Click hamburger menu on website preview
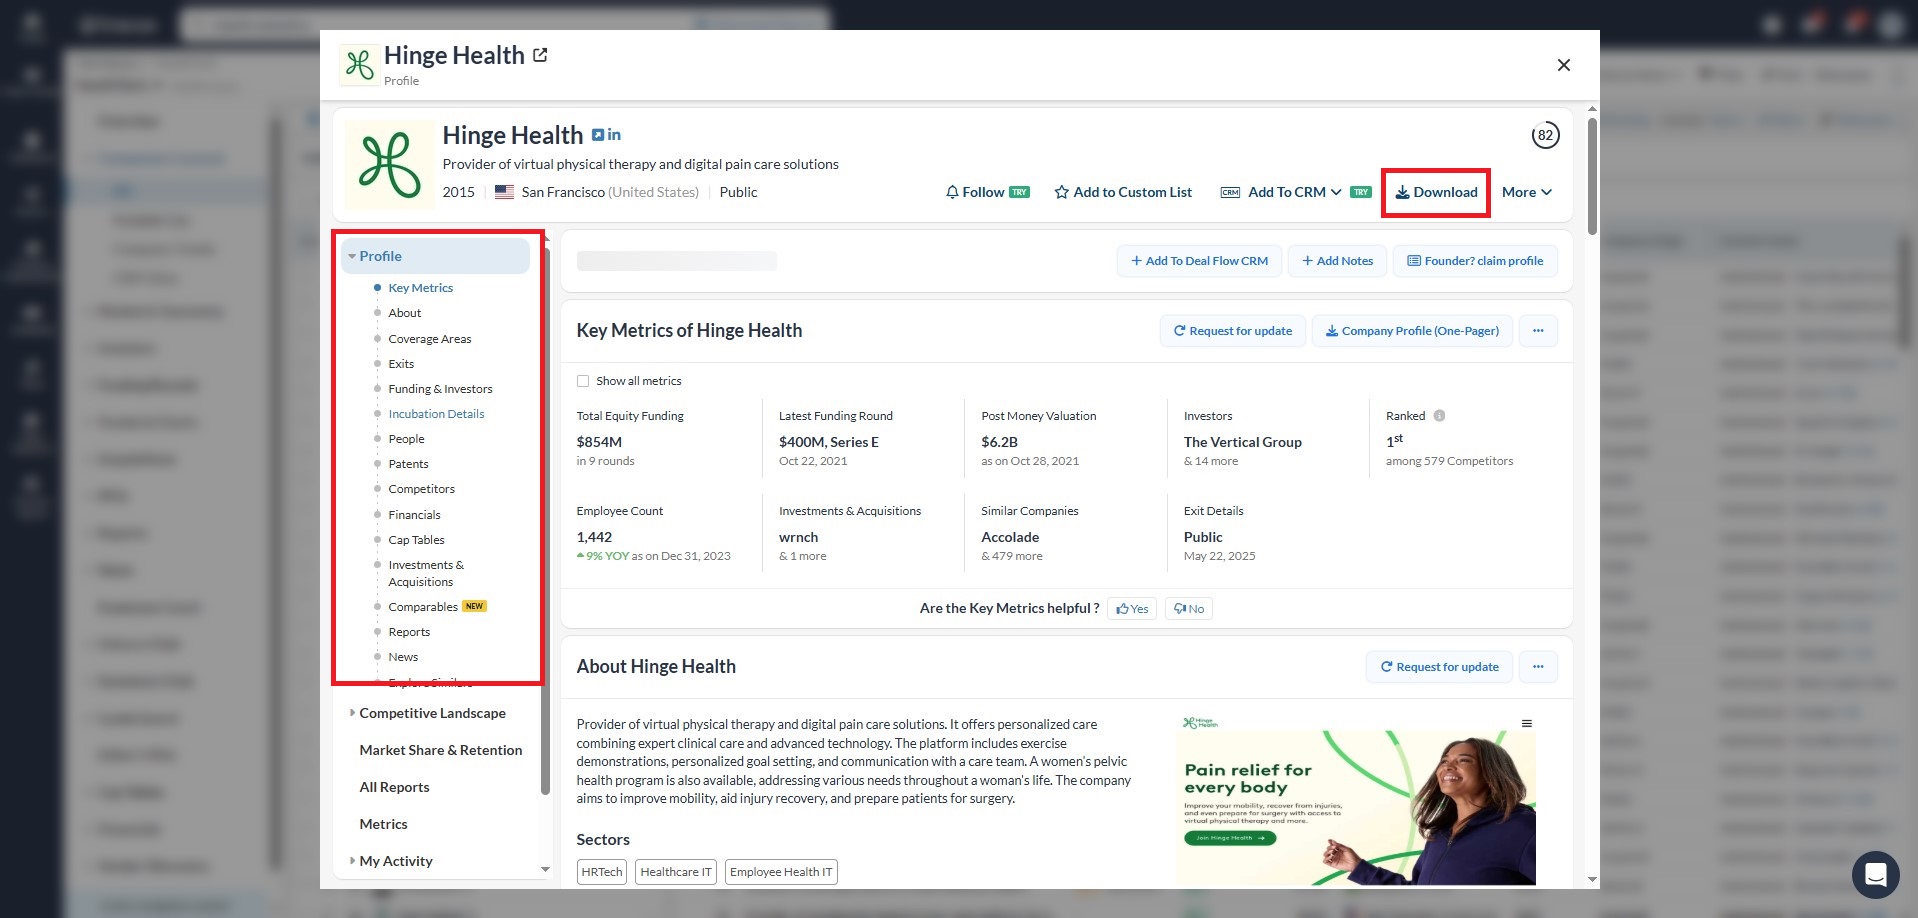The width and height of the screenshot is (1918, 918). [x=1526, y=723]
